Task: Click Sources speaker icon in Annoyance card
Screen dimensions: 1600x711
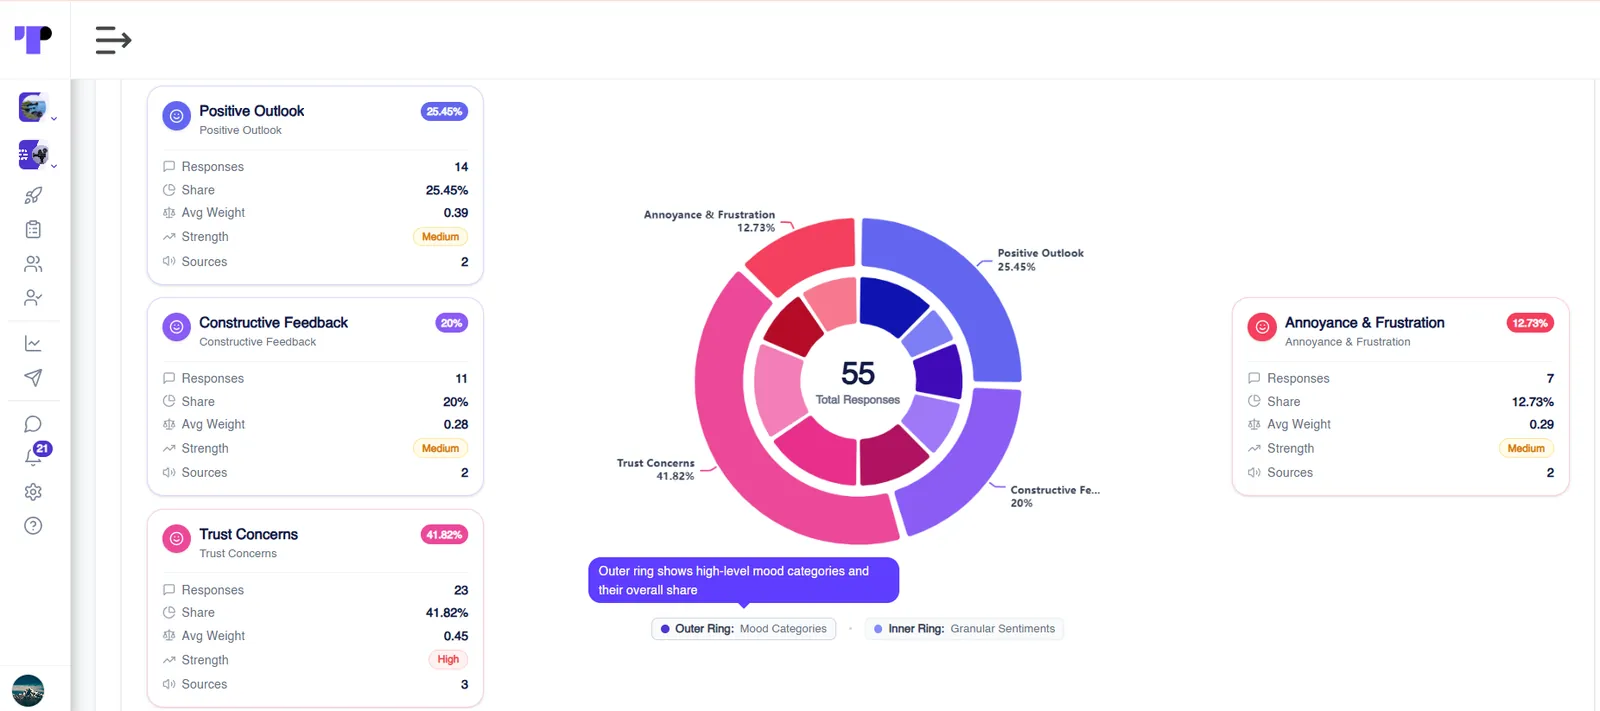Action: pyautogui.click(x=1254, y=473)
